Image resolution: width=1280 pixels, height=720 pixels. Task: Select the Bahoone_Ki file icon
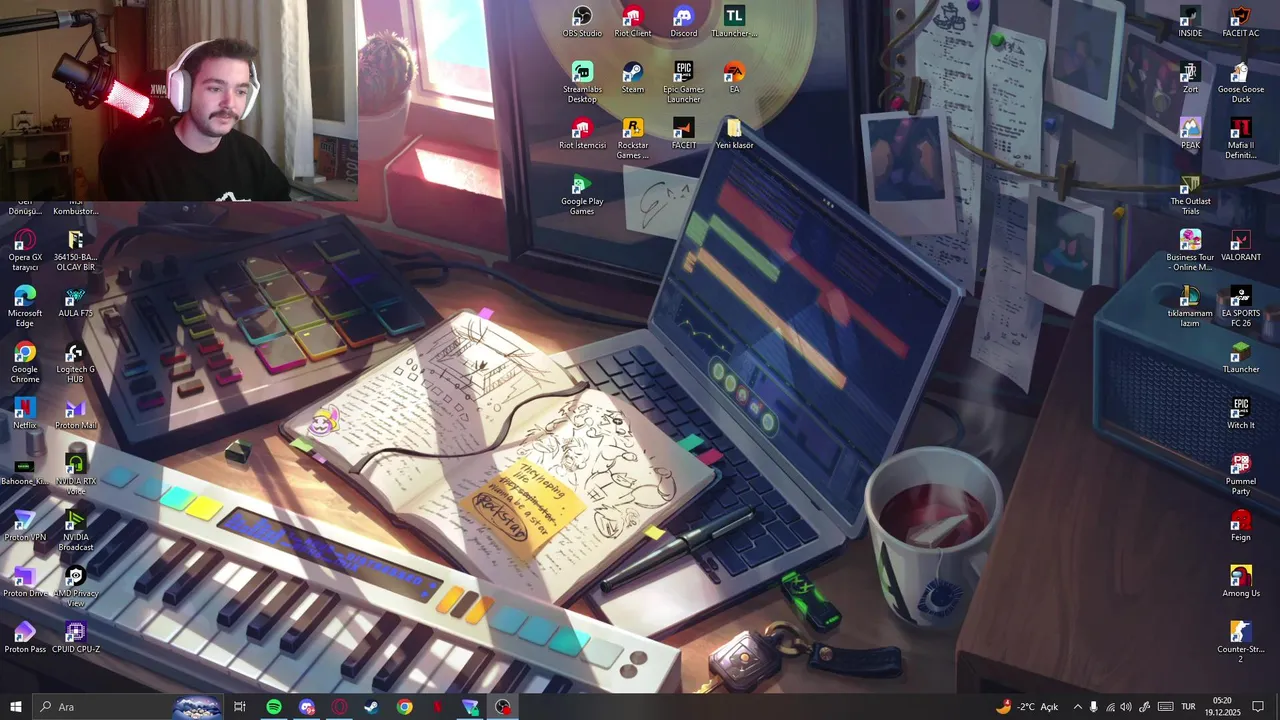tap(25, 470)
